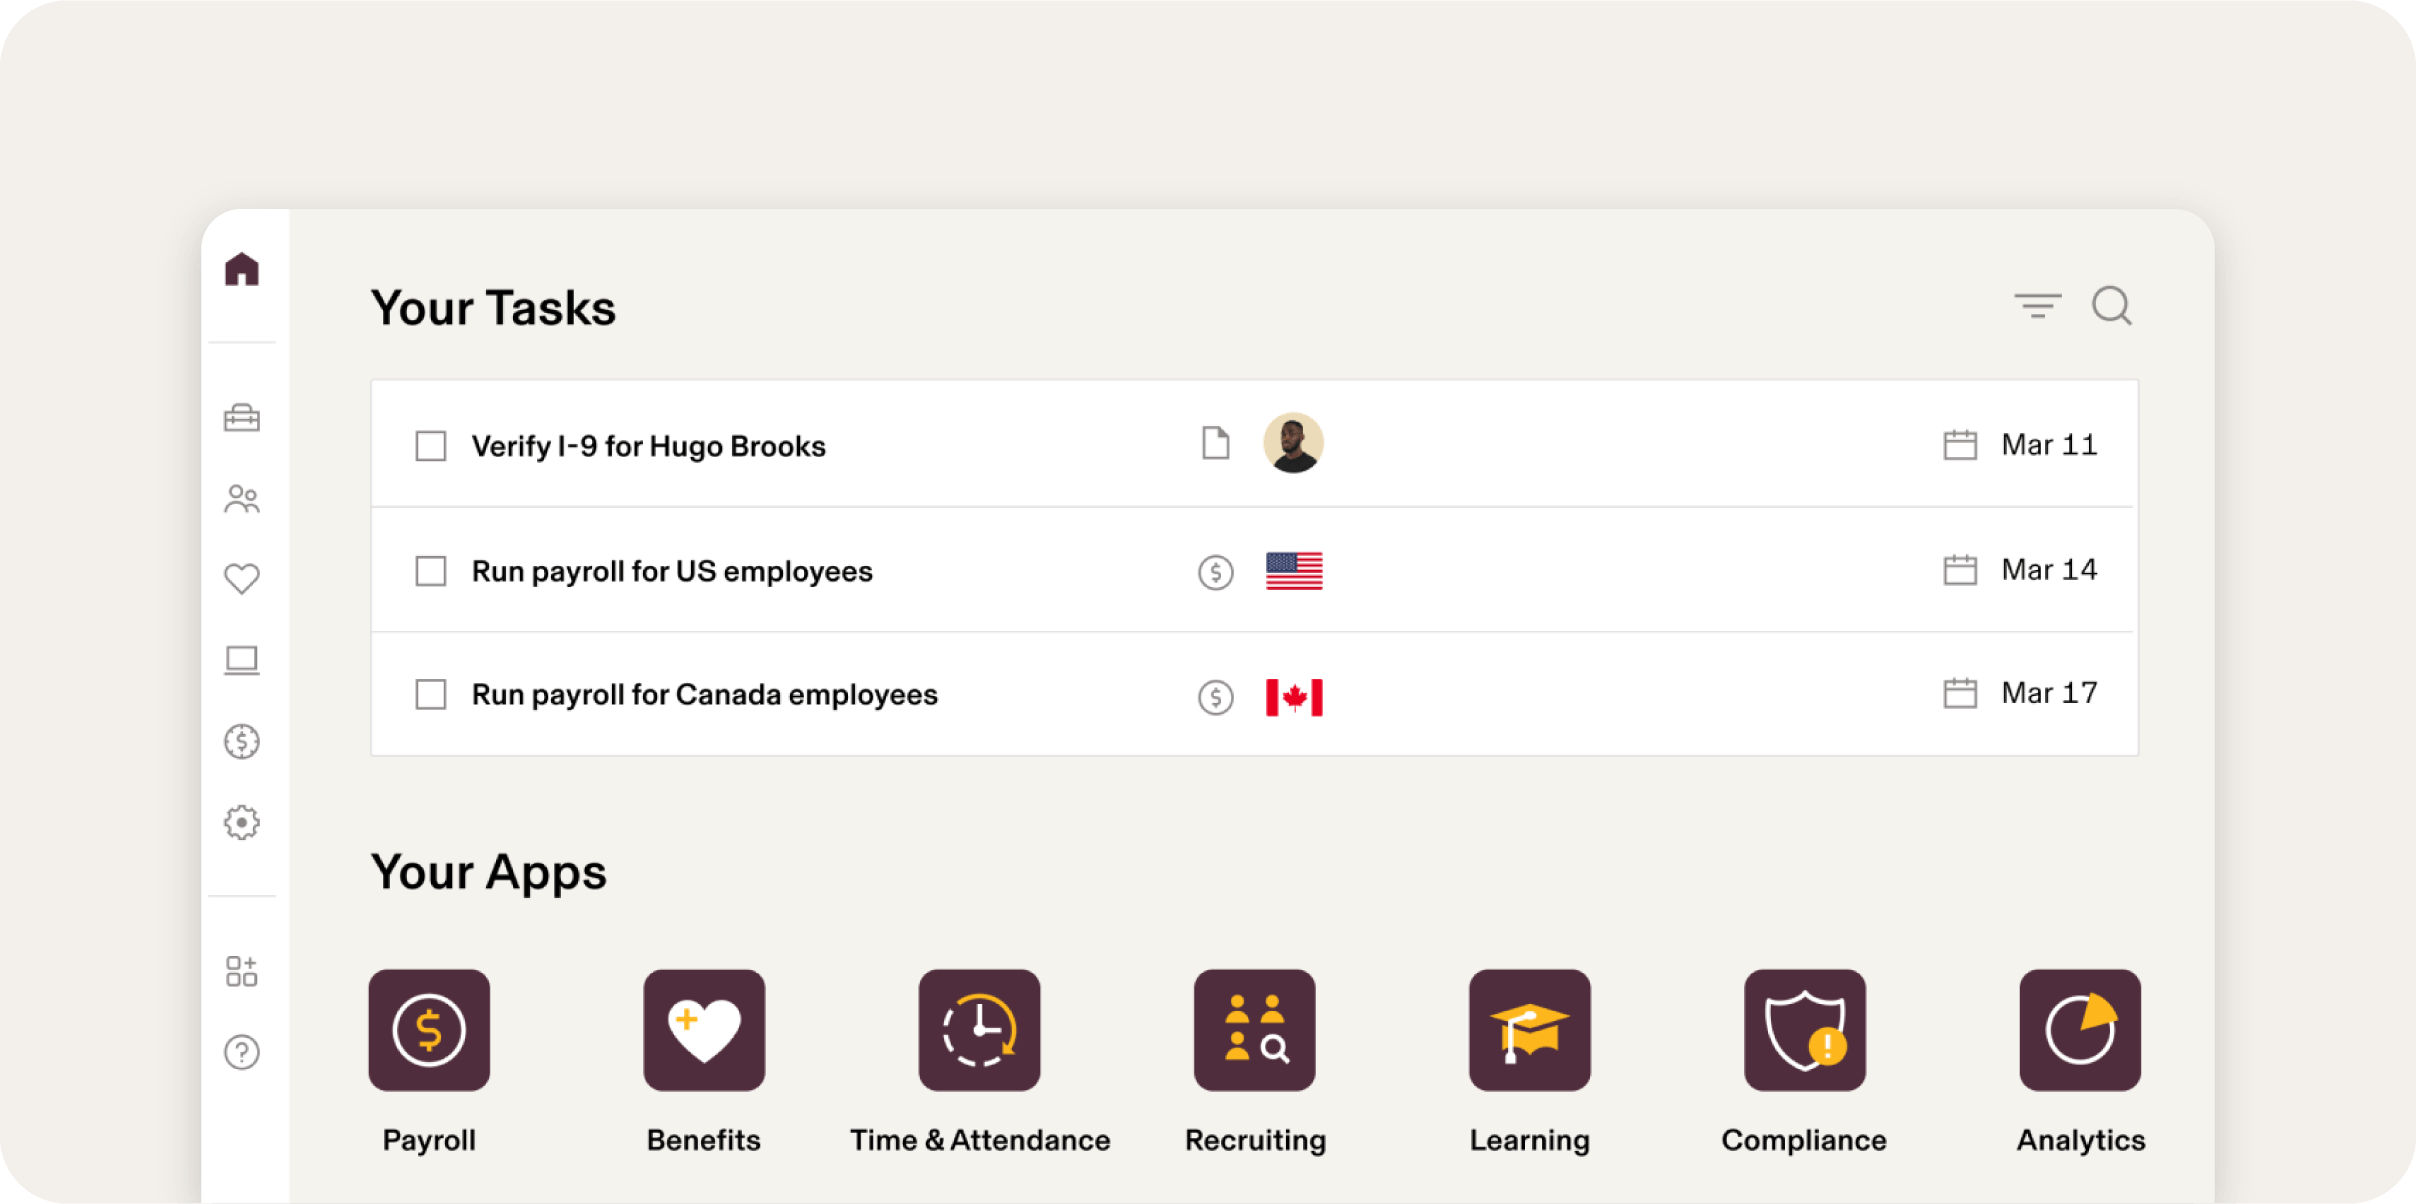Viewport: 2416px width, 1204px height.
Task: Open Settings from the sidebar gear icon
Action: click(x=242, y=822)
